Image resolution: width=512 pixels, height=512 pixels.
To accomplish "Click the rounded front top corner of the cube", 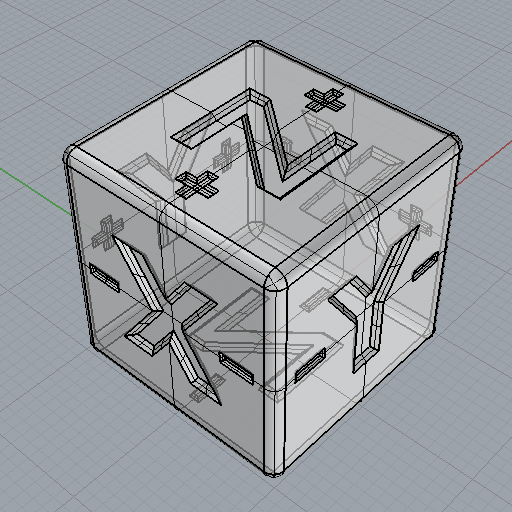I will click(x=275, y=279).
